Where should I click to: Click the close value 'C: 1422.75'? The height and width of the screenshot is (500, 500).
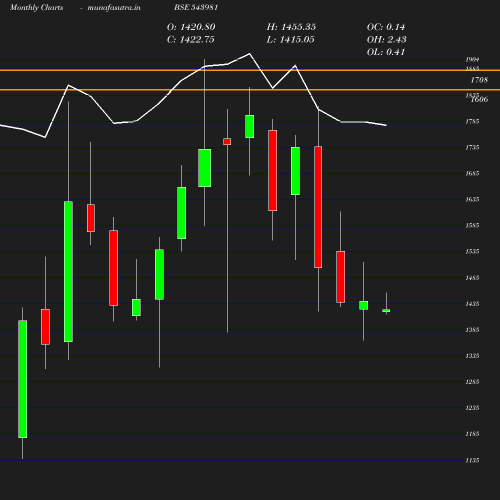(x=191, y=39)
